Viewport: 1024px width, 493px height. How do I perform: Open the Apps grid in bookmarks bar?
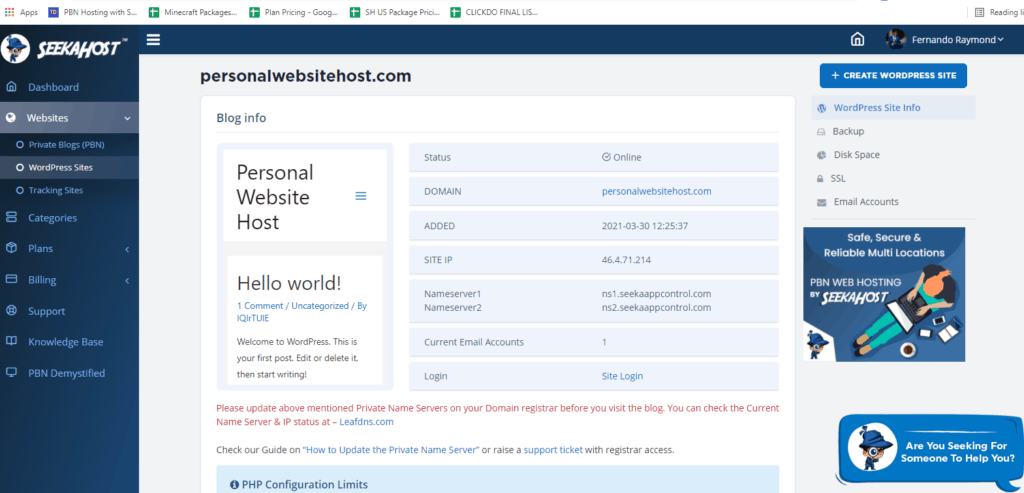[x=22, y=12]
